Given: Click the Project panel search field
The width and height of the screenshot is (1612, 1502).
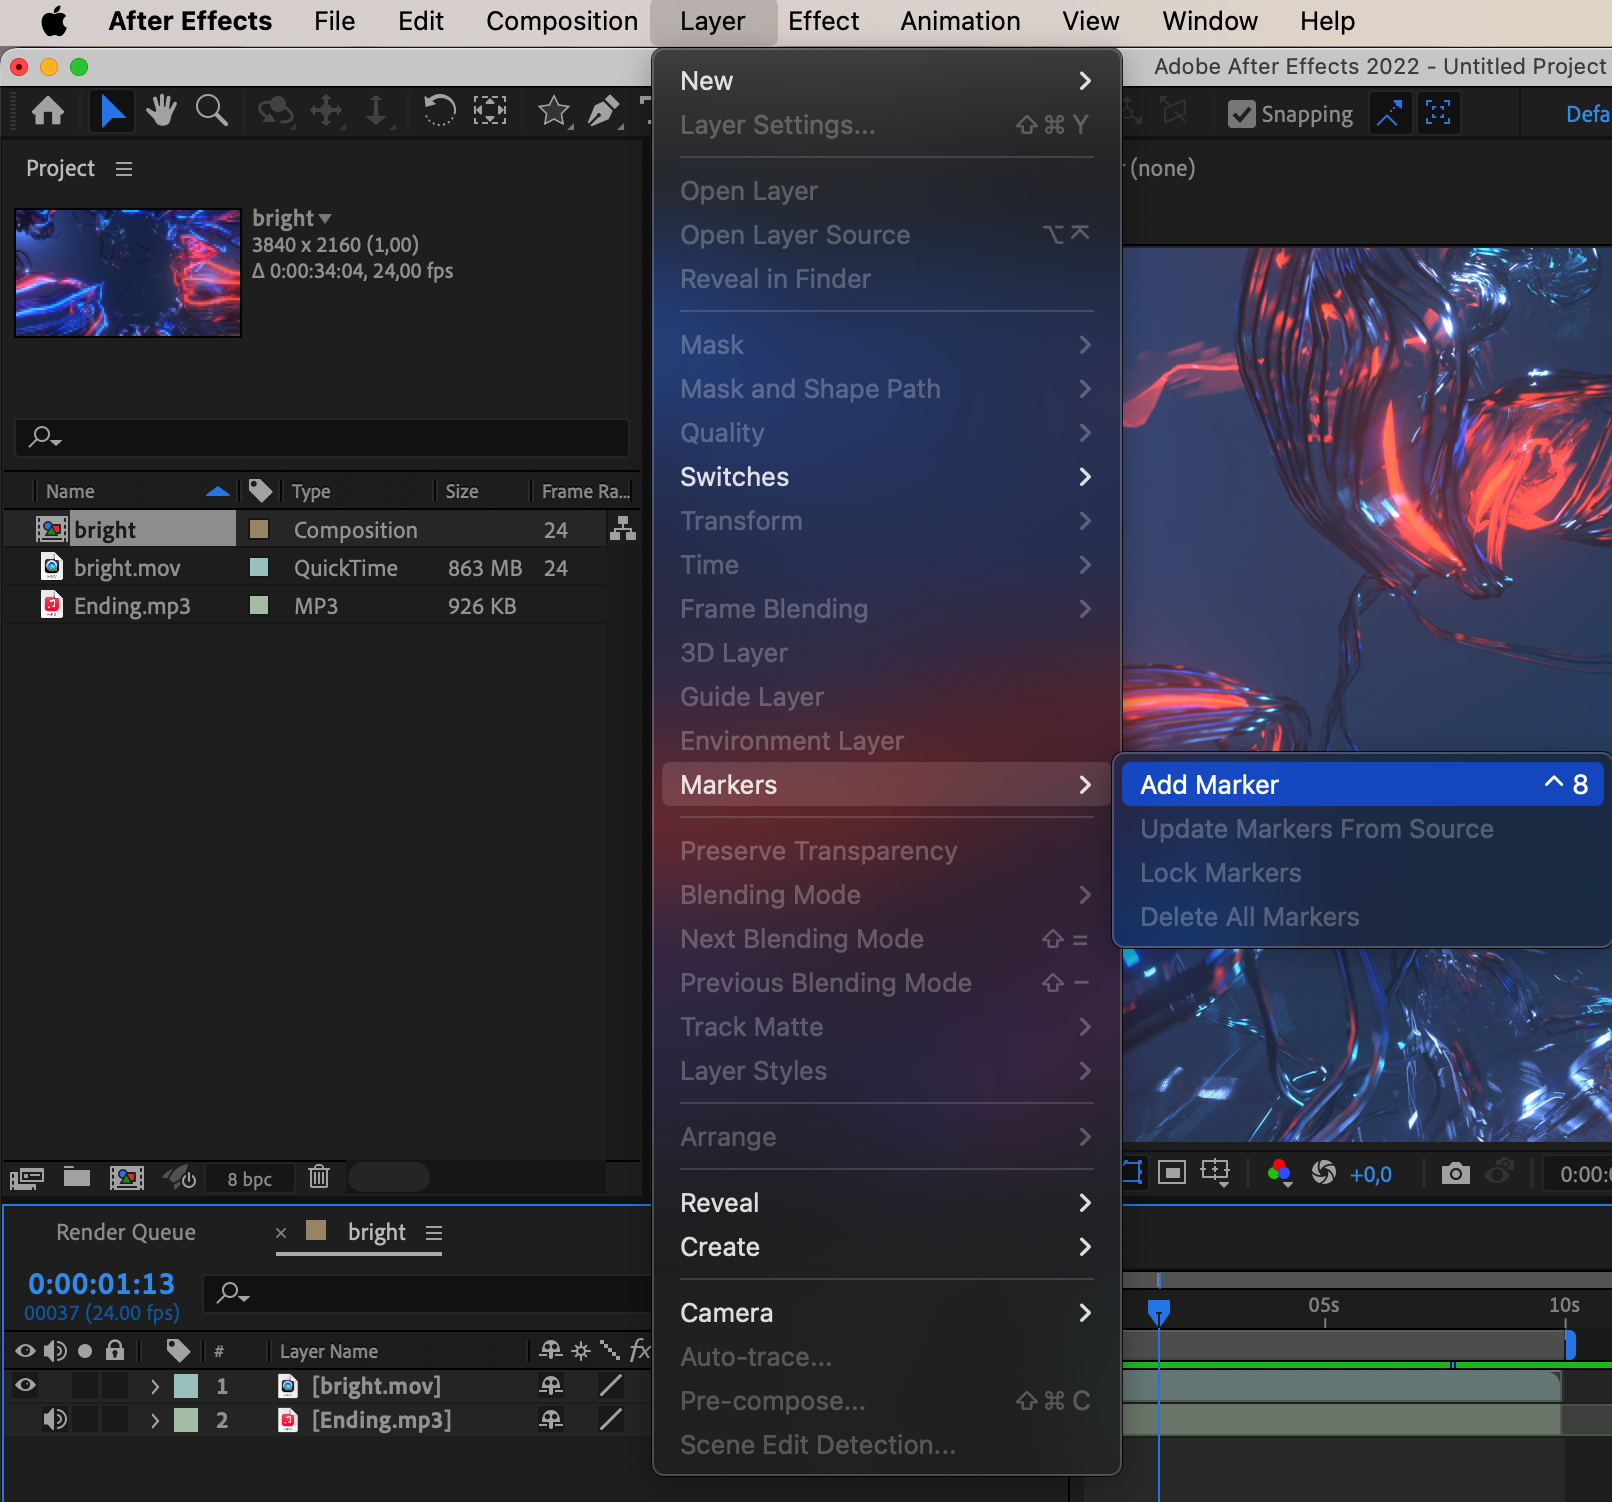Looking at the screenshot, I should pyautogui.click(x=322, y=438).
